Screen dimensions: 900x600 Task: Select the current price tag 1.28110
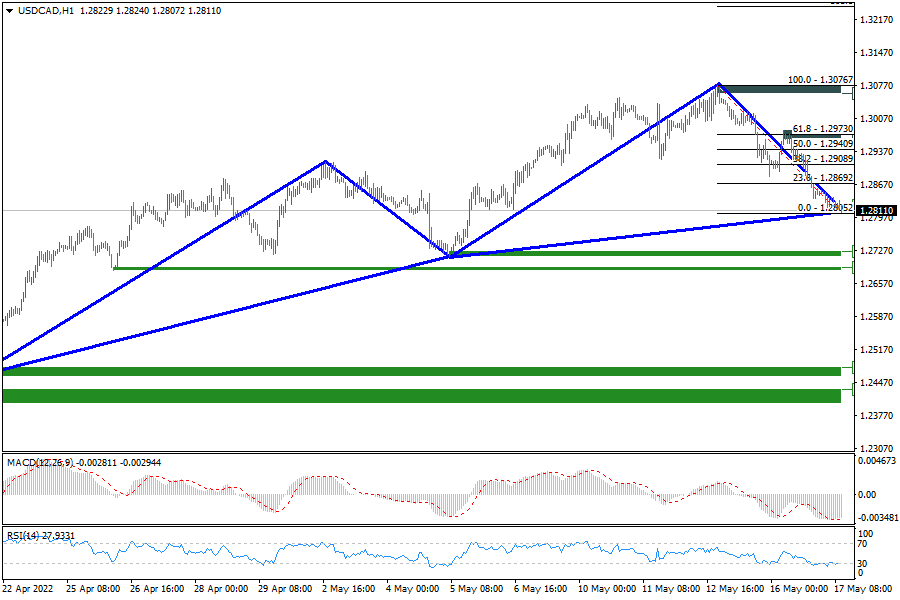(876, 211)
